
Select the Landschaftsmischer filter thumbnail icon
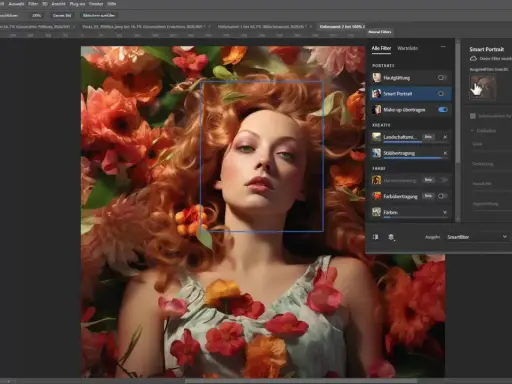pos(377,137)
